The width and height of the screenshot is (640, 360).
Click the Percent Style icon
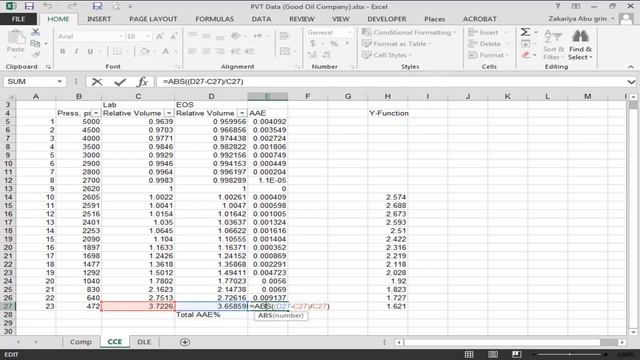click(x=334, y=44)
